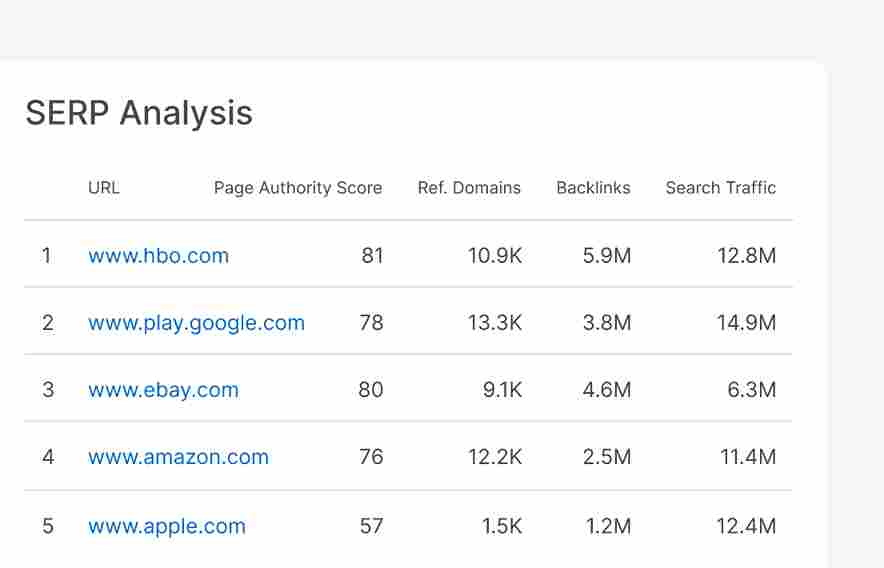Click the 12.2K ref domains for amazon

coord(495,457)
